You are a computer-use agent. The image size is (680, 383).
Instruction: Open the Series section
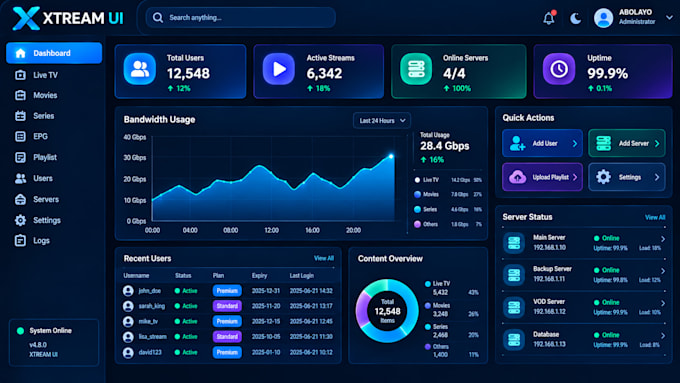[43, 116]
